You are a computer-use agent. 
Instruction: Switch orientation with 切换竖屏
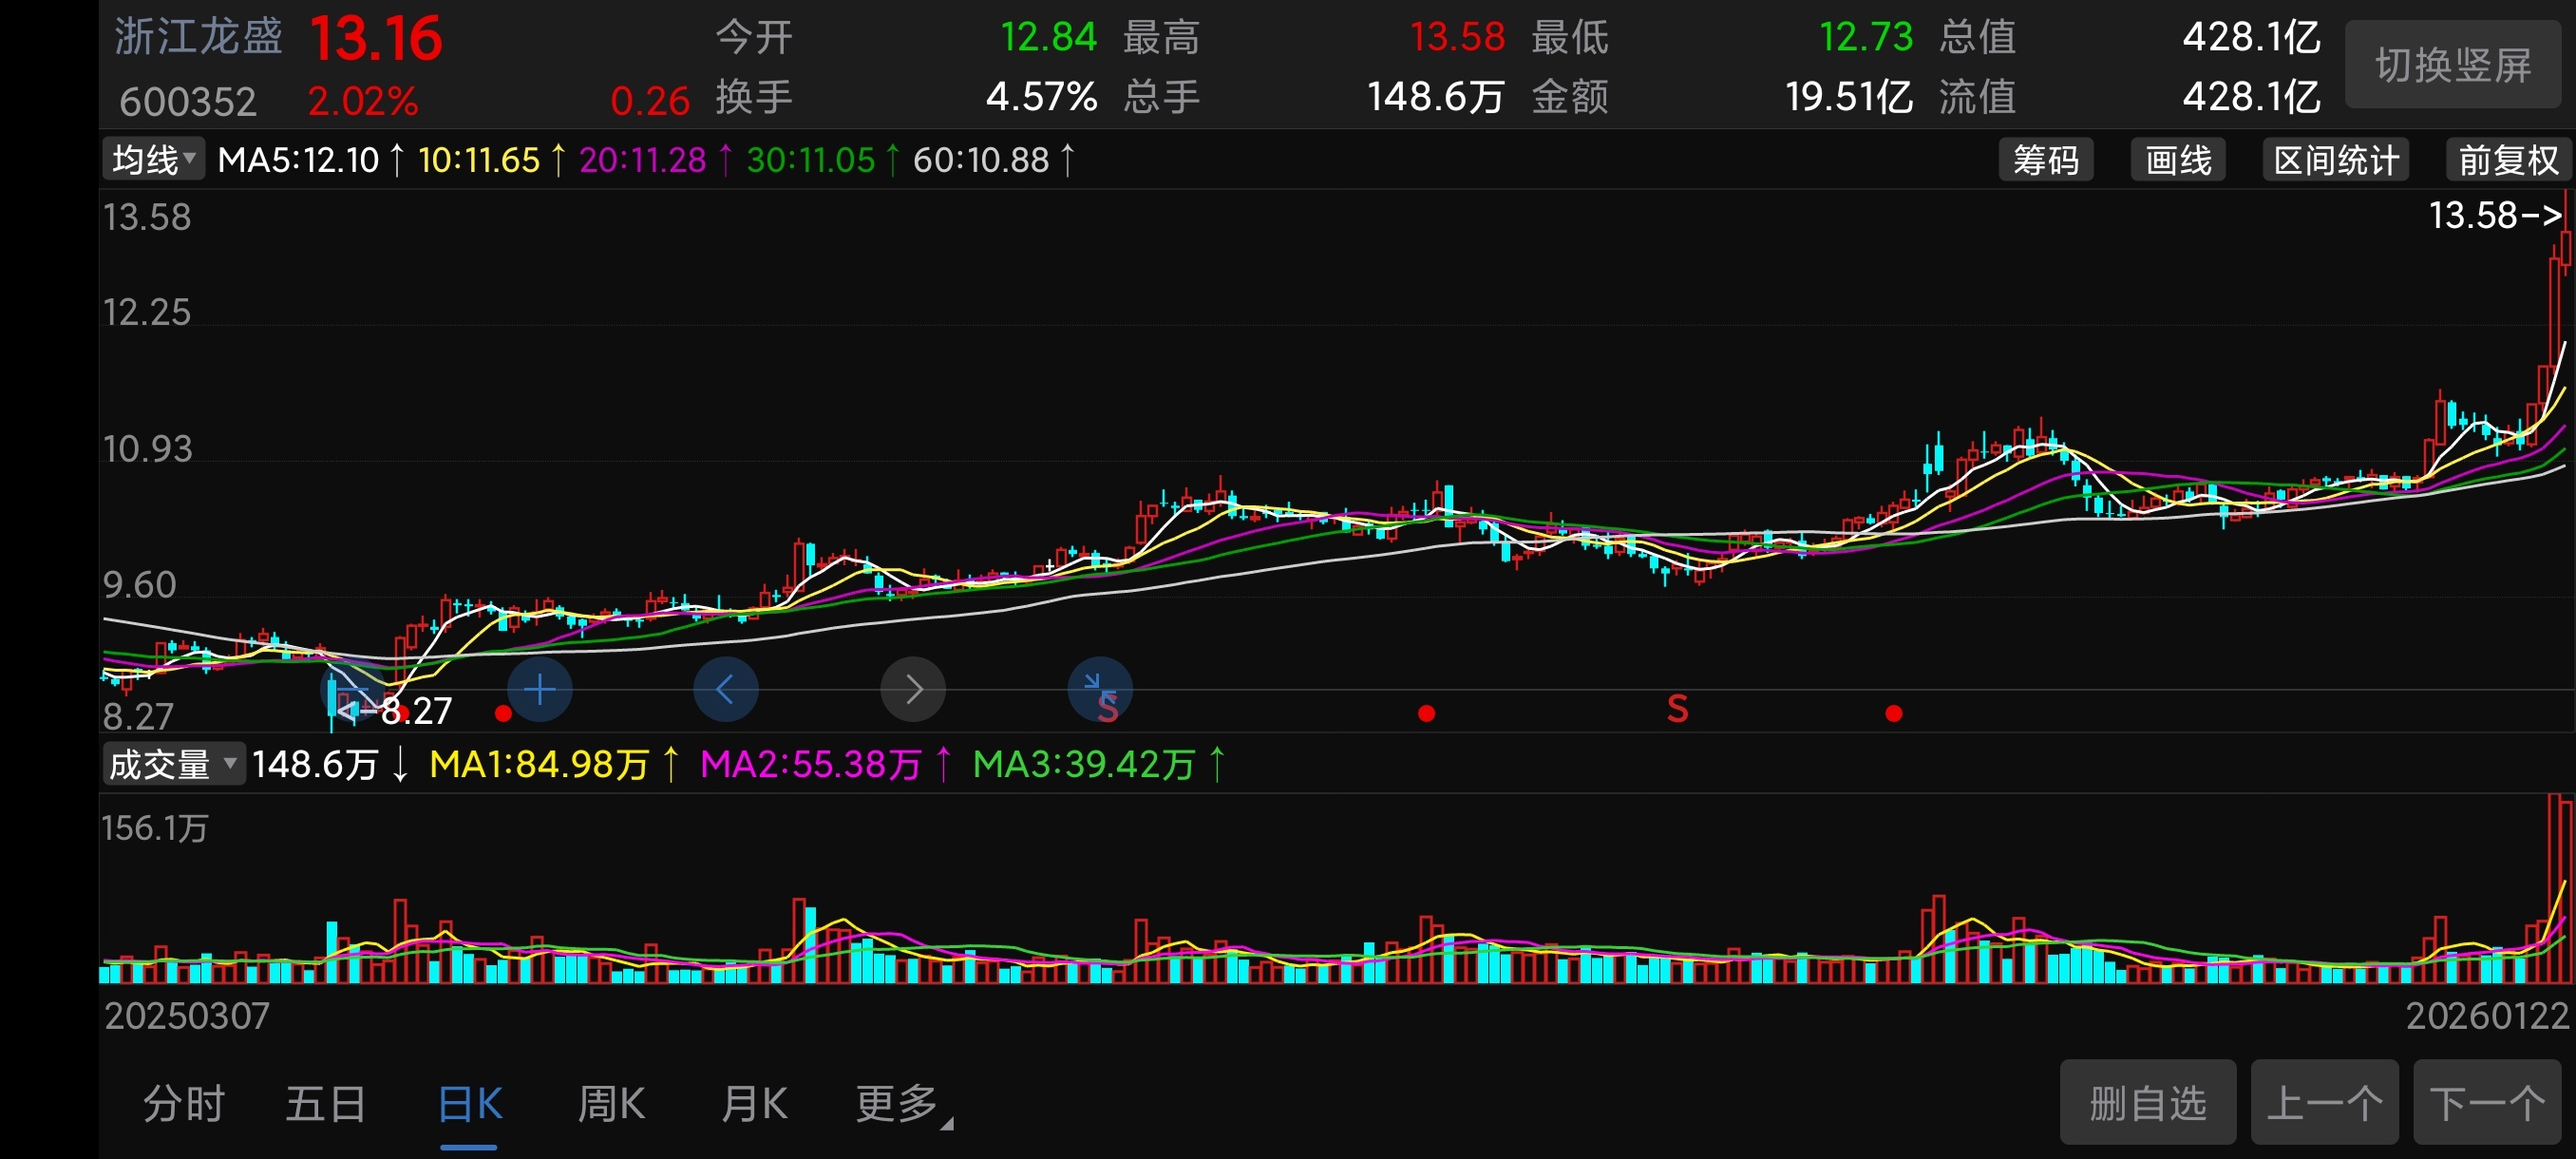(2452, 66)
